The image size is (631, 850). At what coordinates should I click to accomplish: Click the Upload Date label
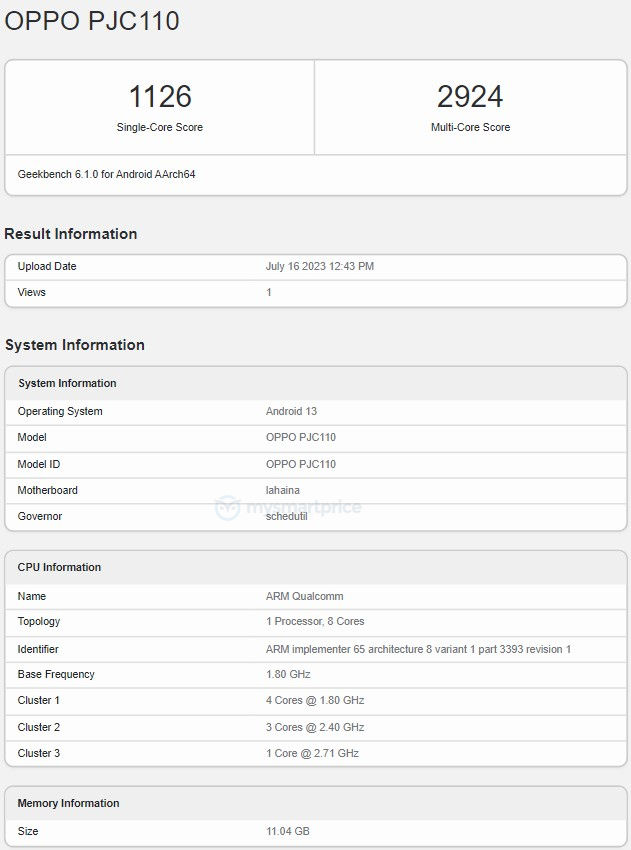[47, 266]
